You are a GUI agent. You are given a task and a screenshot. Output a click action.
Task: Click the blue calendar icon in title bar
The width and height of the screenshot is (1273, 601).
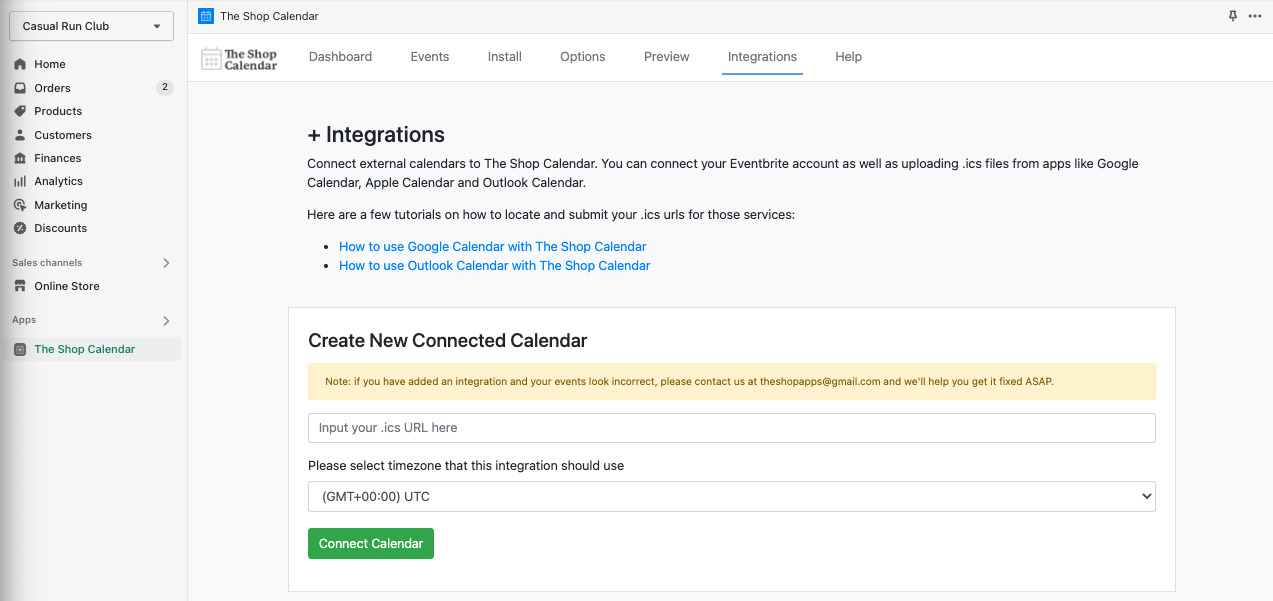point(206,16)
